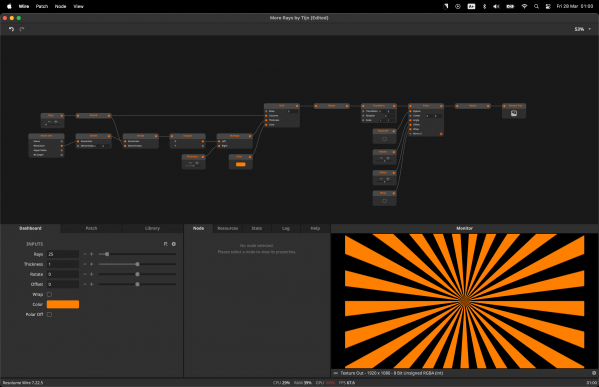Select the Multiply node header

pos(234,136)
